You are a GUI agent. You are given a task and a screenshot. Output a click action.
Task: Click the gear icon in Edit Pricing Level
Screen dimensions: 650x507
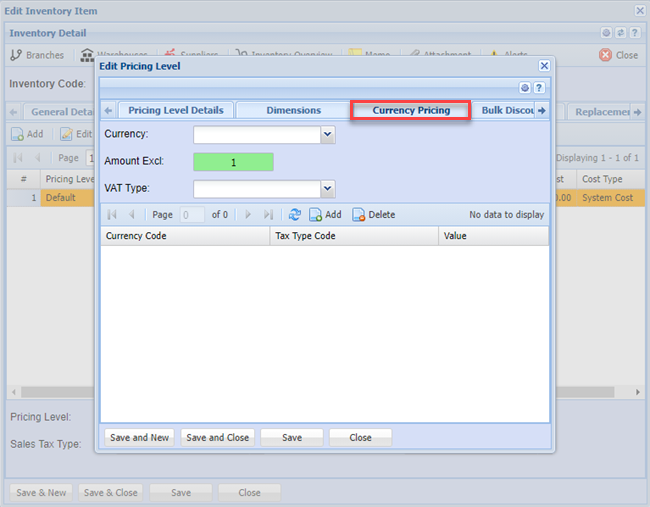coord(525,88)
